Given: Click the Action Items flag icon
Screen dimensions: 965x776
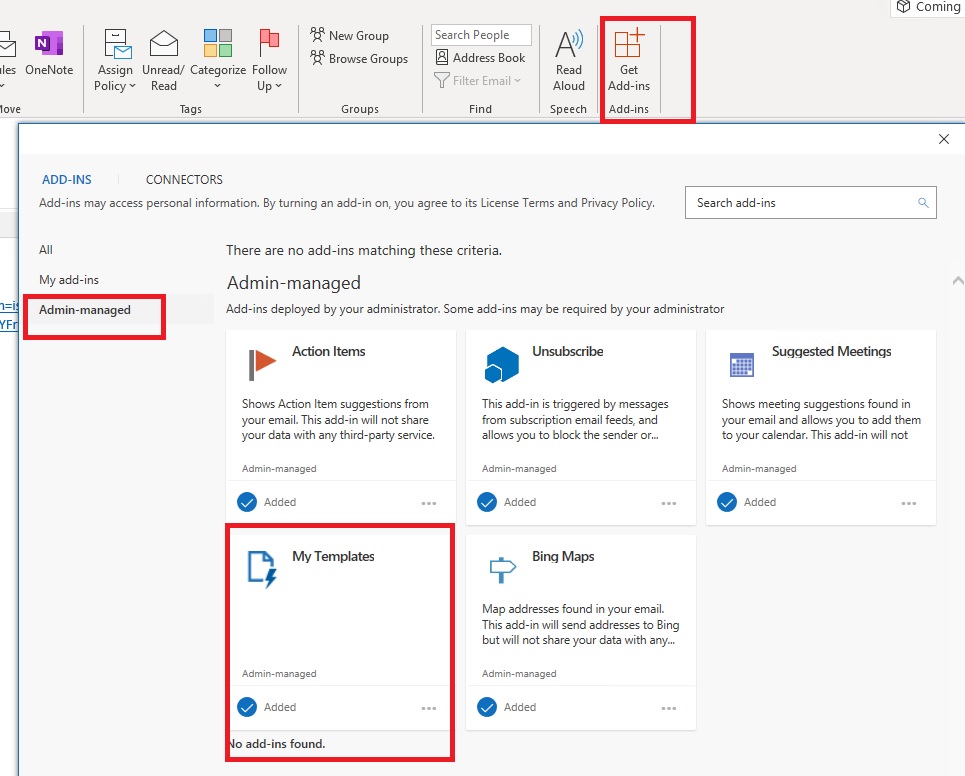Looking at the screenshot, I should tap(262, 365).
